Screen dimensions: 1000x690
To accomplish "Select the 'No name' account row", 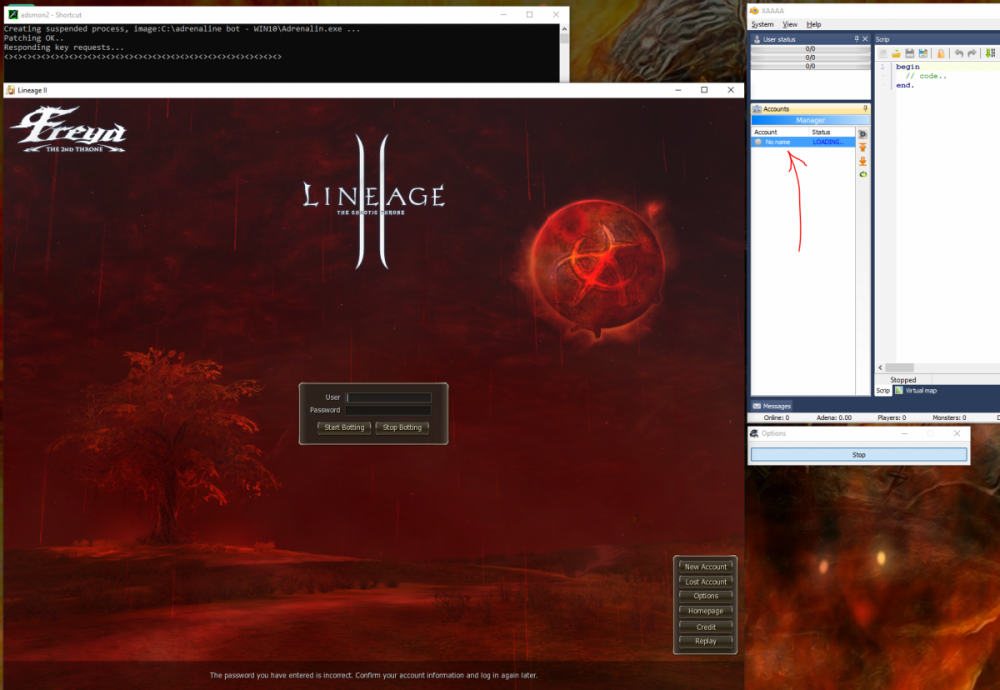I will [x=778, y=142].
